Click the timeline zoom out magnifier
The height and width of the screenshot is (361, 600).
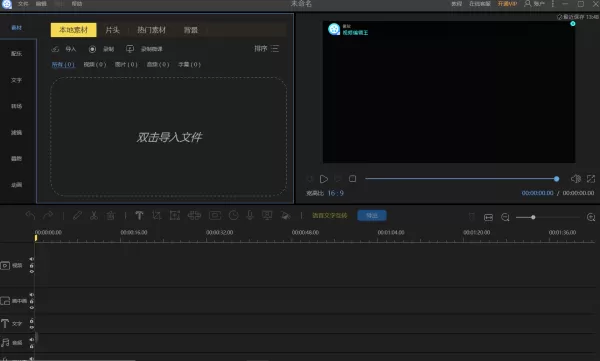[x=505, y=217]
